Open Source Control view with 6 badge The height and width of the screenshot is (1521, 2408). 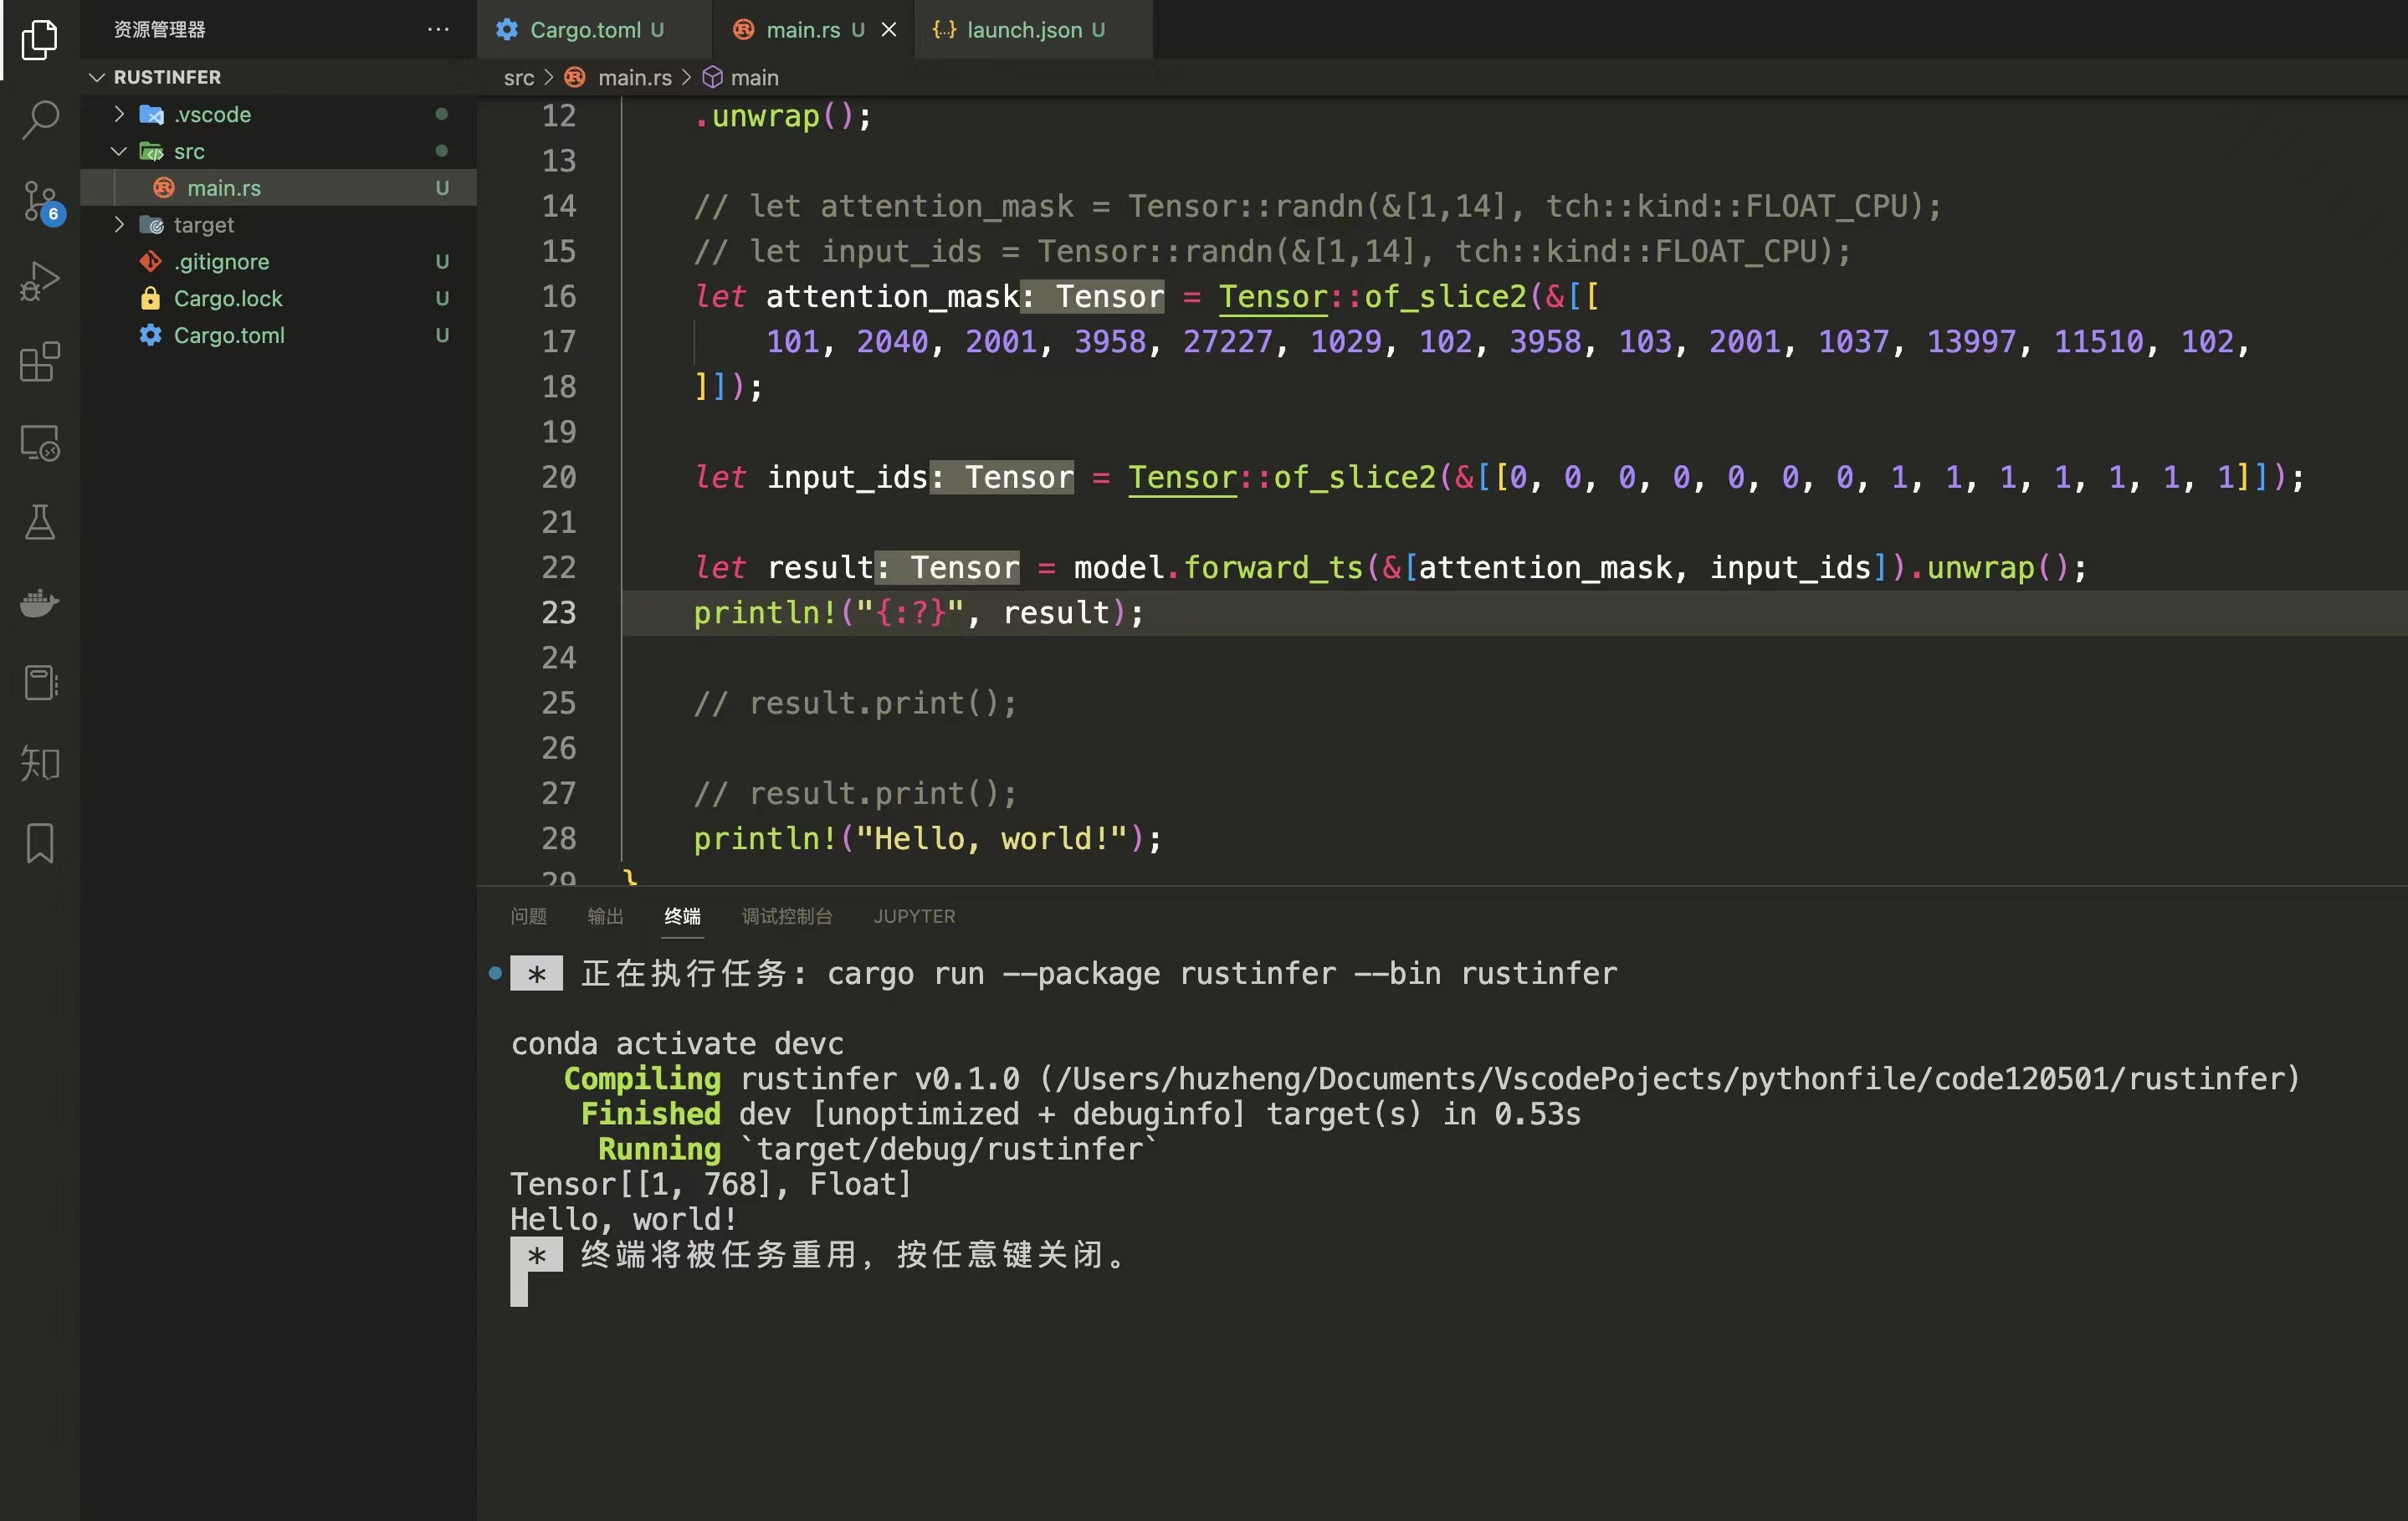coord(40,201)
